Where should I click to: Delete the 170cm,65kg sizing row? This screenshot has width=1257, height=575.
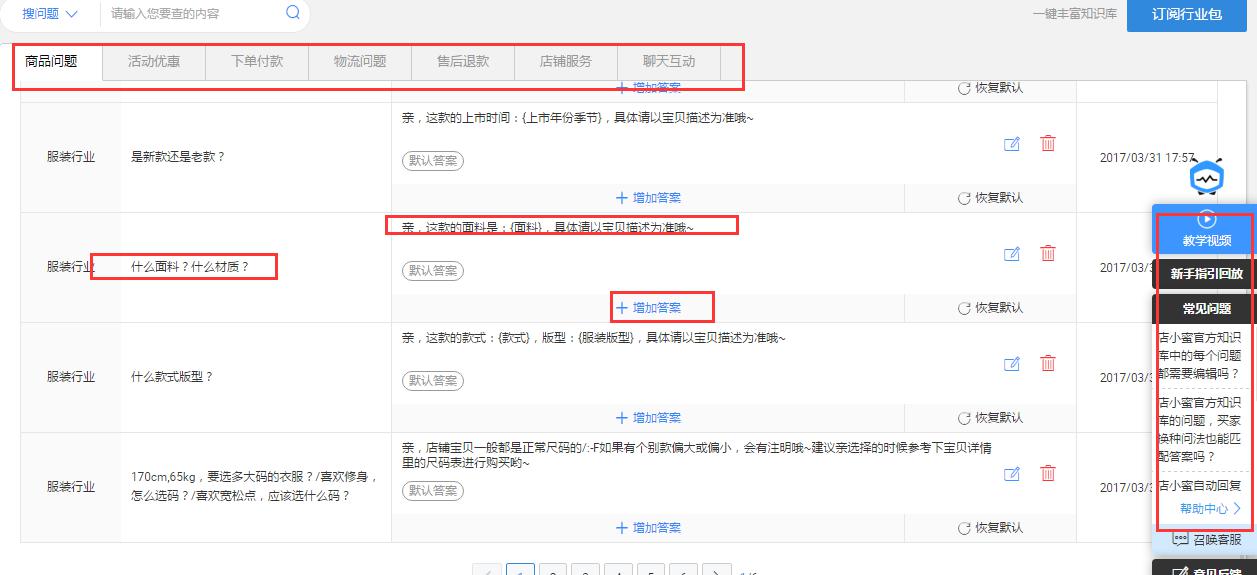point(1048,473)
